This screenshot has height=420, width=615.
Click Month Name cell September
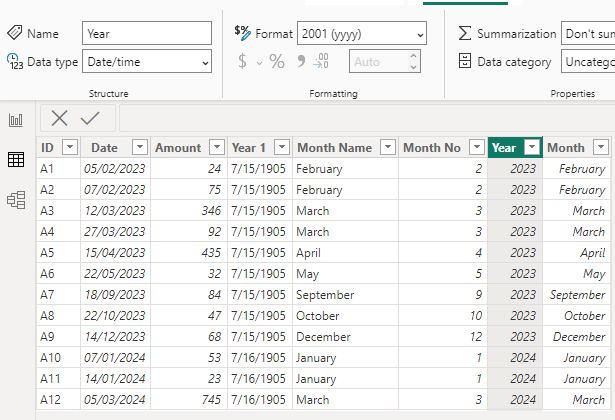pos(345,295)
